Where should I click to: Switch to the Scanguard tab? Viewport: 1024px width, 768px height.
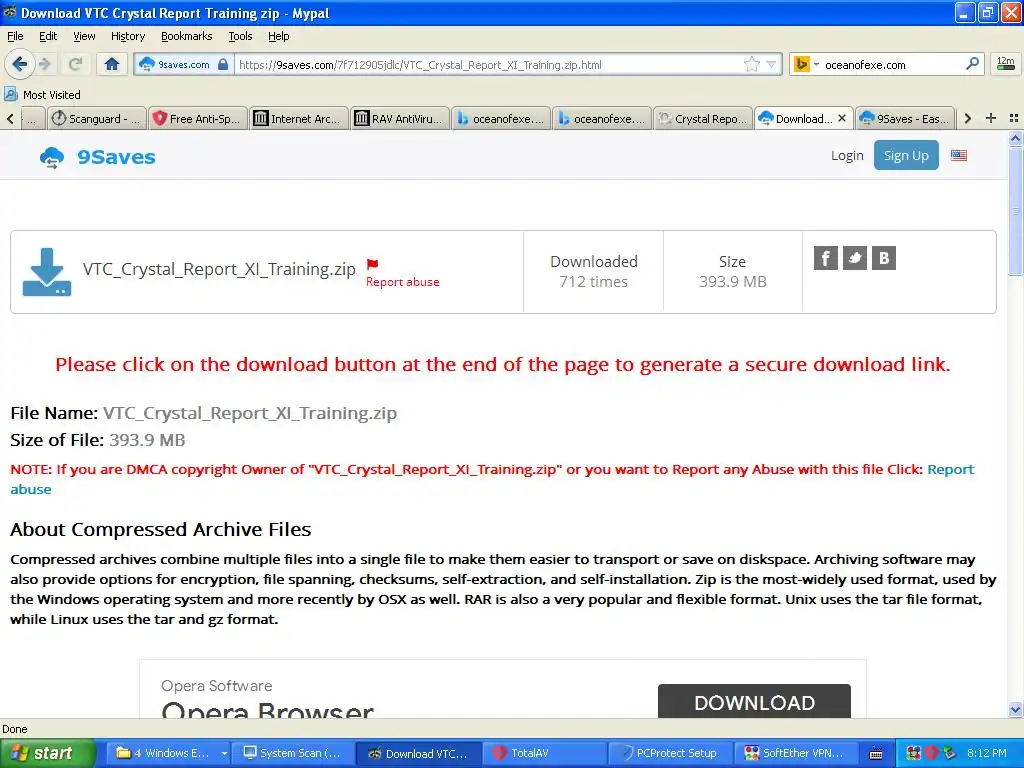point(97,119)
